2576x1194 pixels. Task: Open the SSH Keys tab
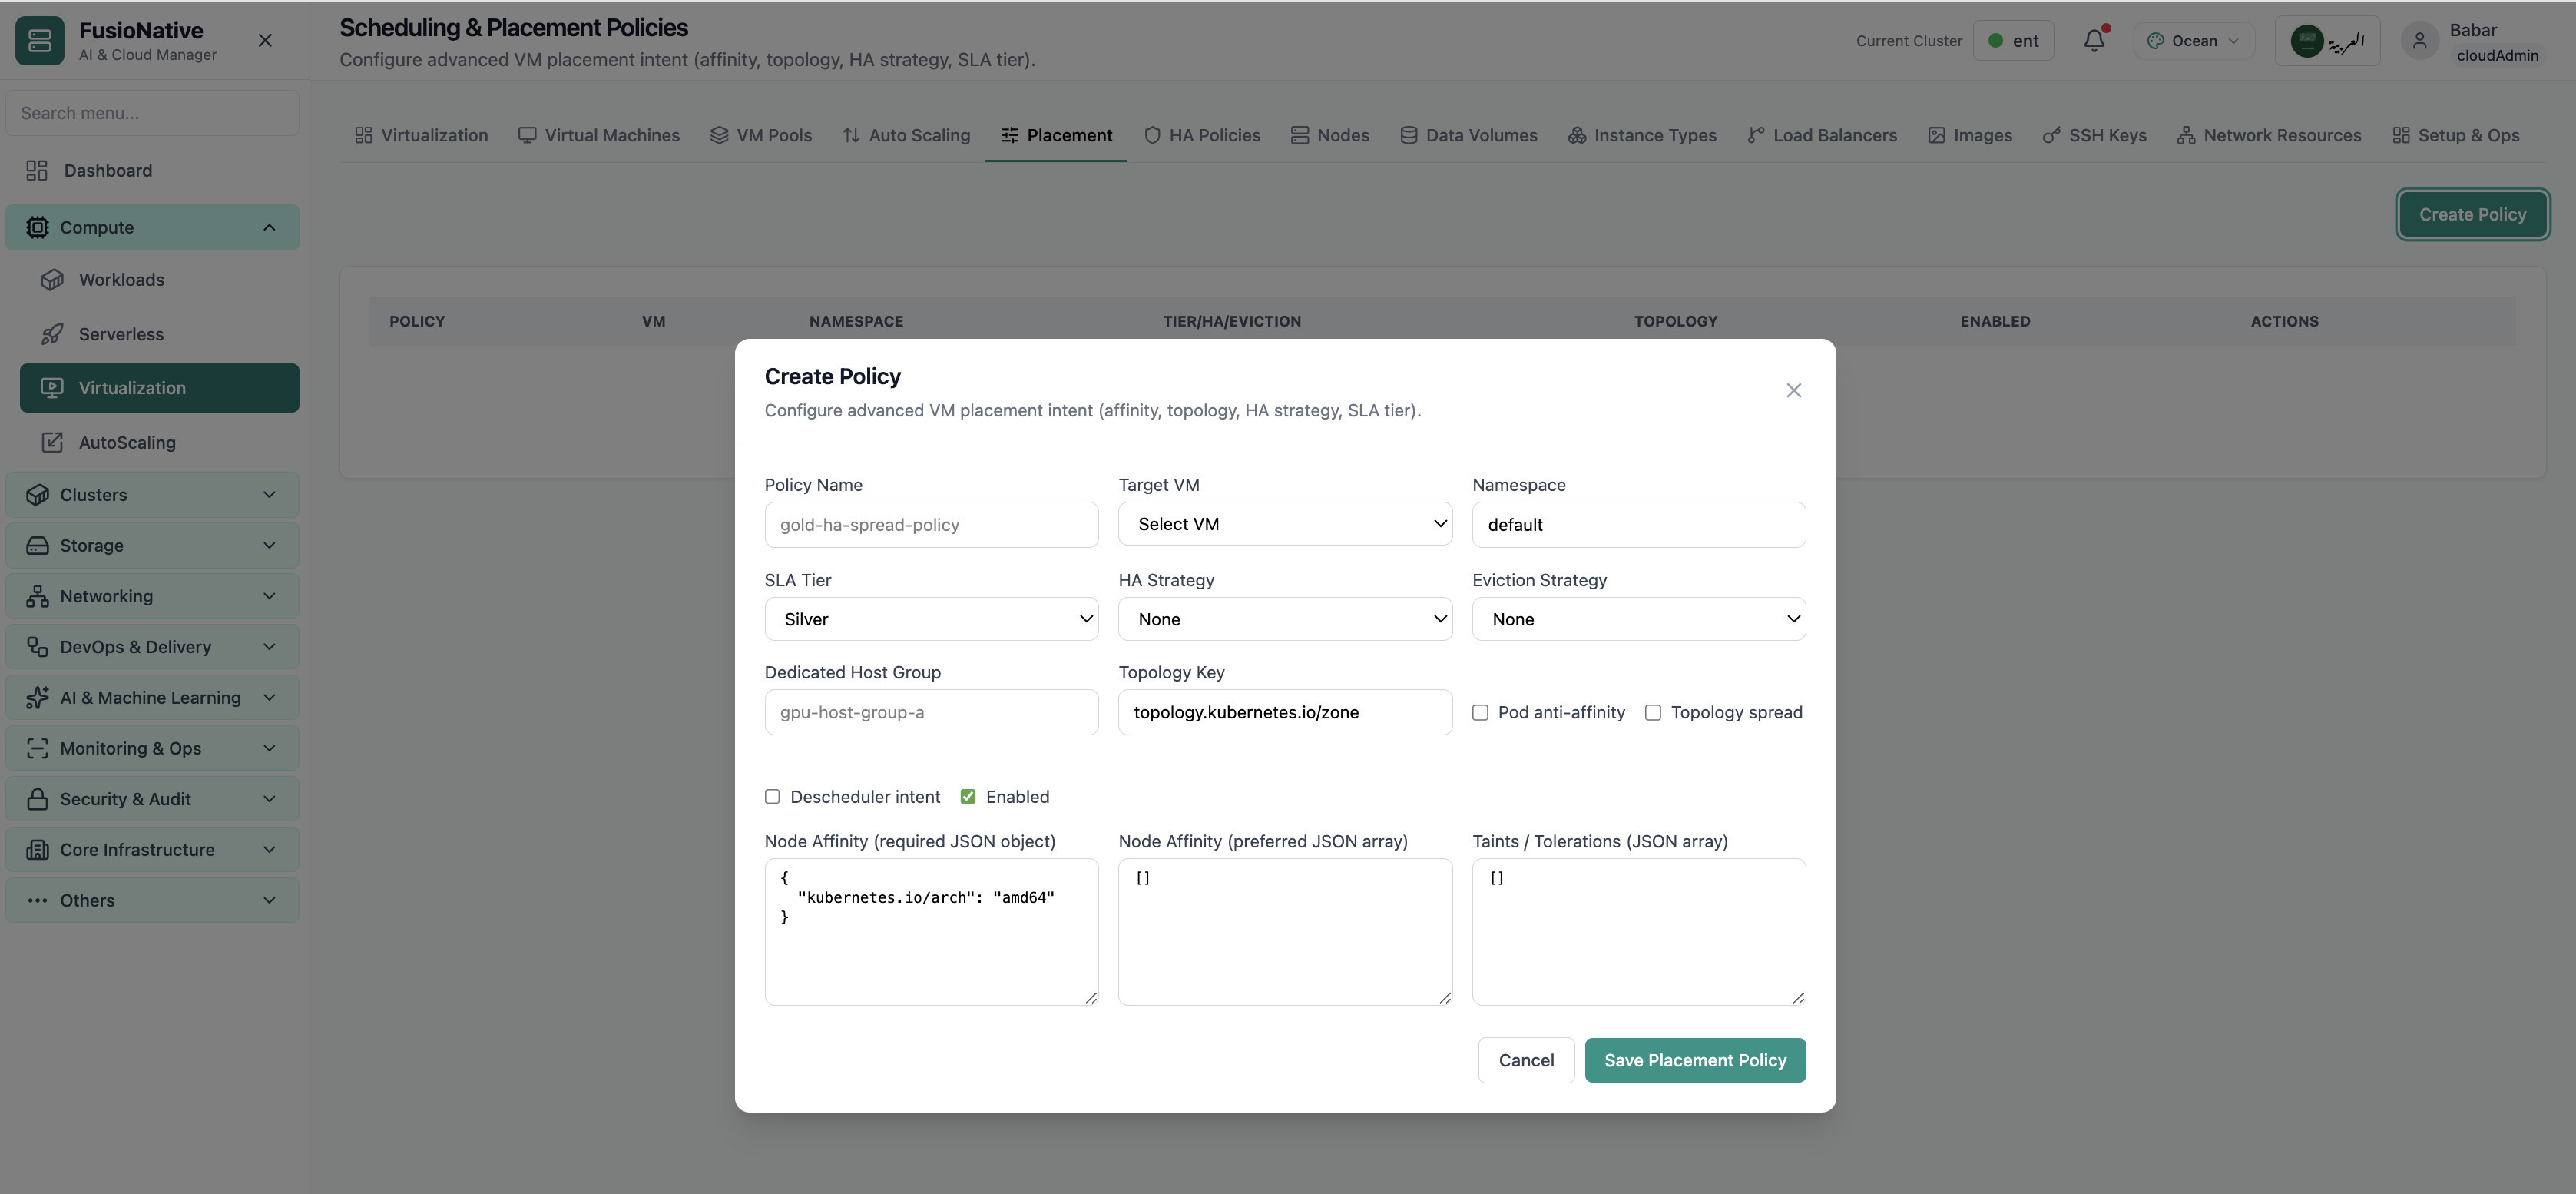2095,135
